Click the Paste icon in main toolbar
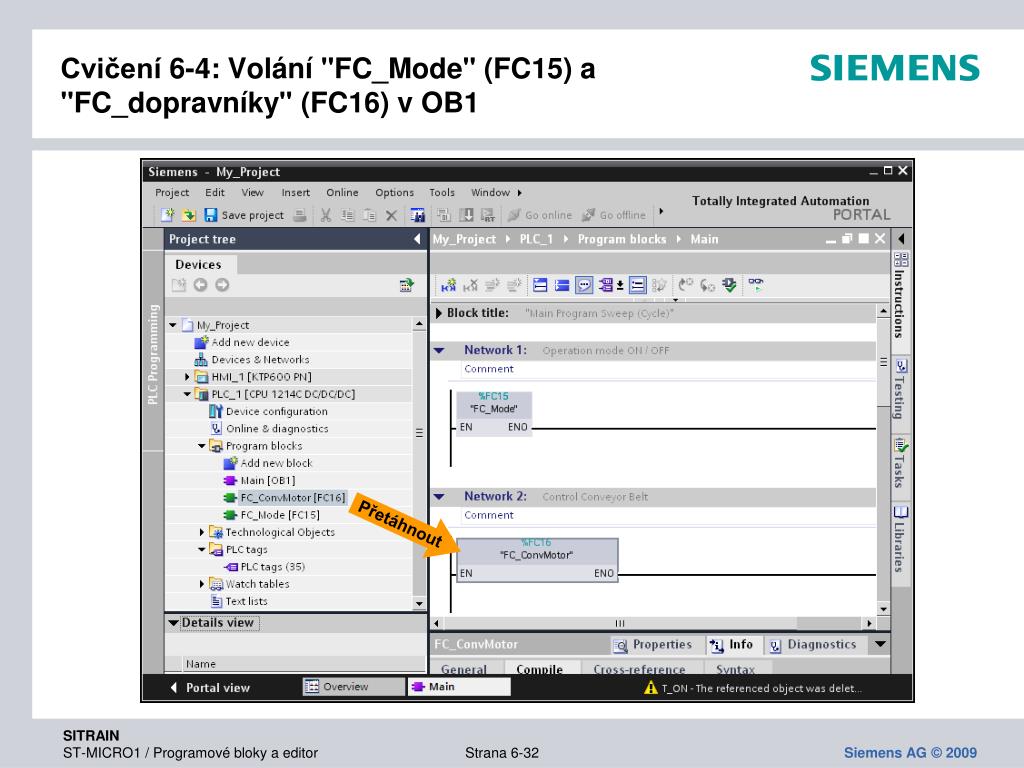Image resolution: width=1024 pixels, height=768 pixels. 370,215
